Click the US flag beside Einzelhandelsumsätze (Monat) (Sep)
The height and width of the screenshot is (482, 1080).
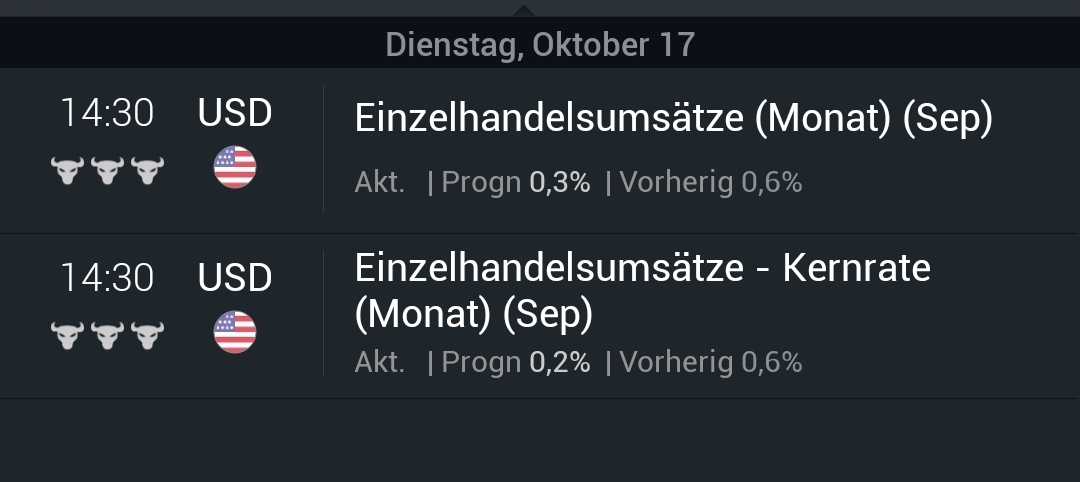(235, 167)
